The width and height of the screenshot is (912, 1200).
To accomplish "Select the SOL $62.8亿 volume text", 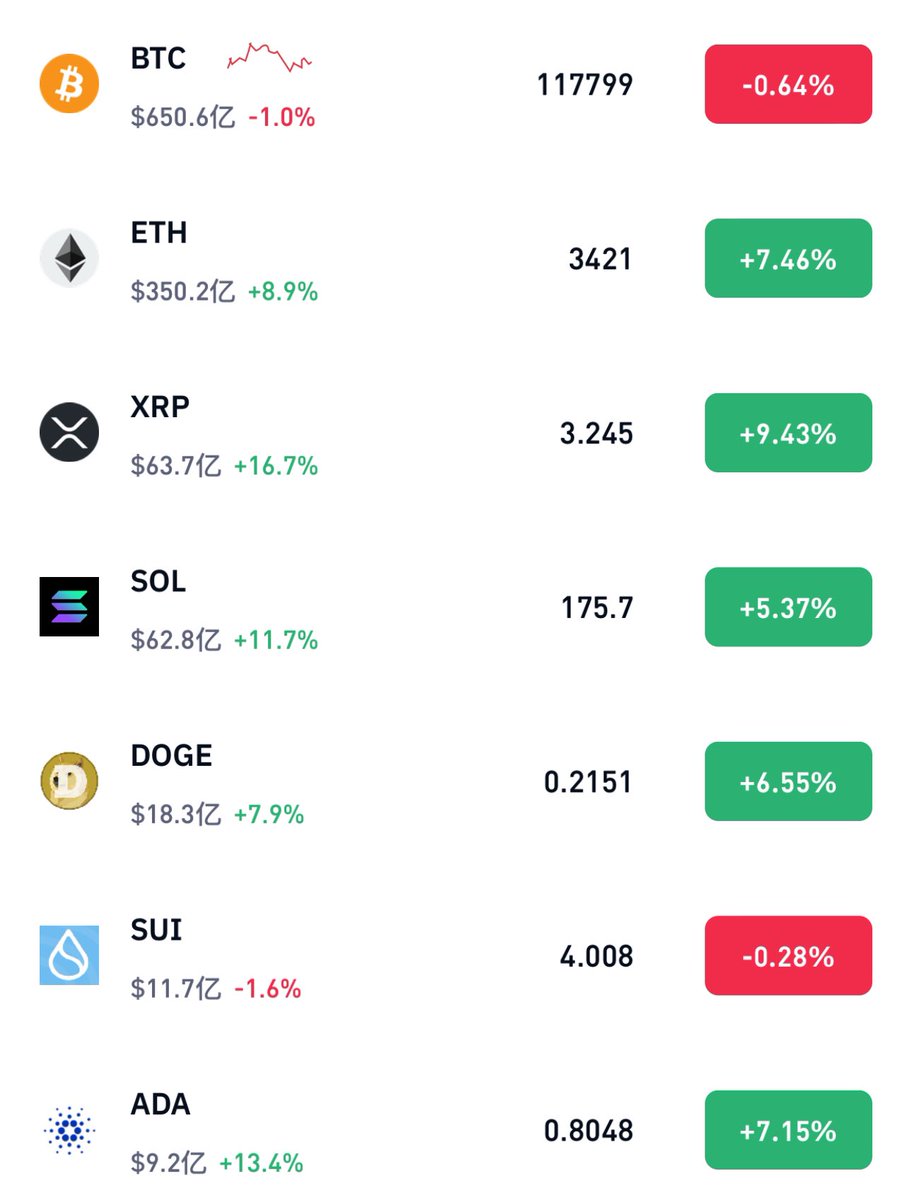I will coord(176,640).
